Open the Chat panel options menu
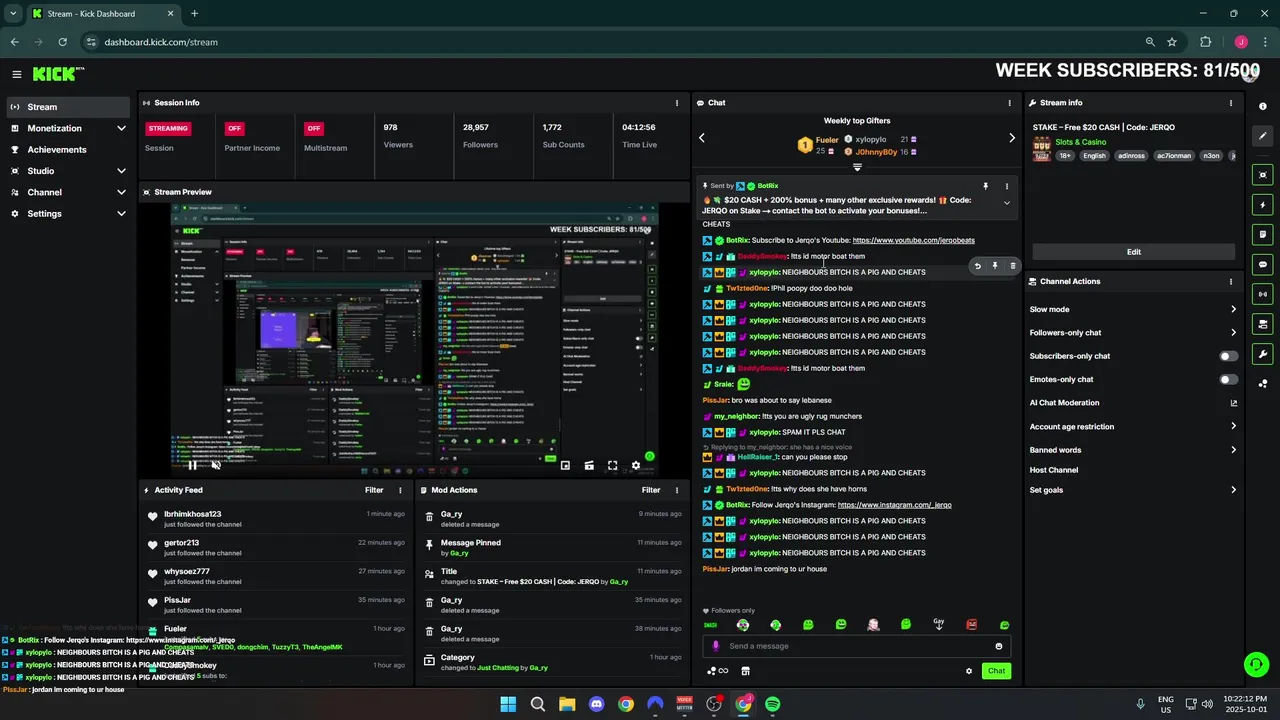 click(x=1009, y=103)
